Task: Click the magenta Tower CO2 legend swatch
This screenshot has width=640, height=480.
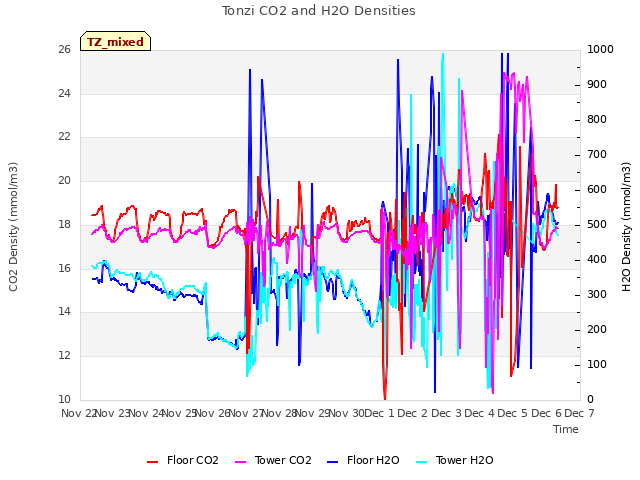Action: 240,462
